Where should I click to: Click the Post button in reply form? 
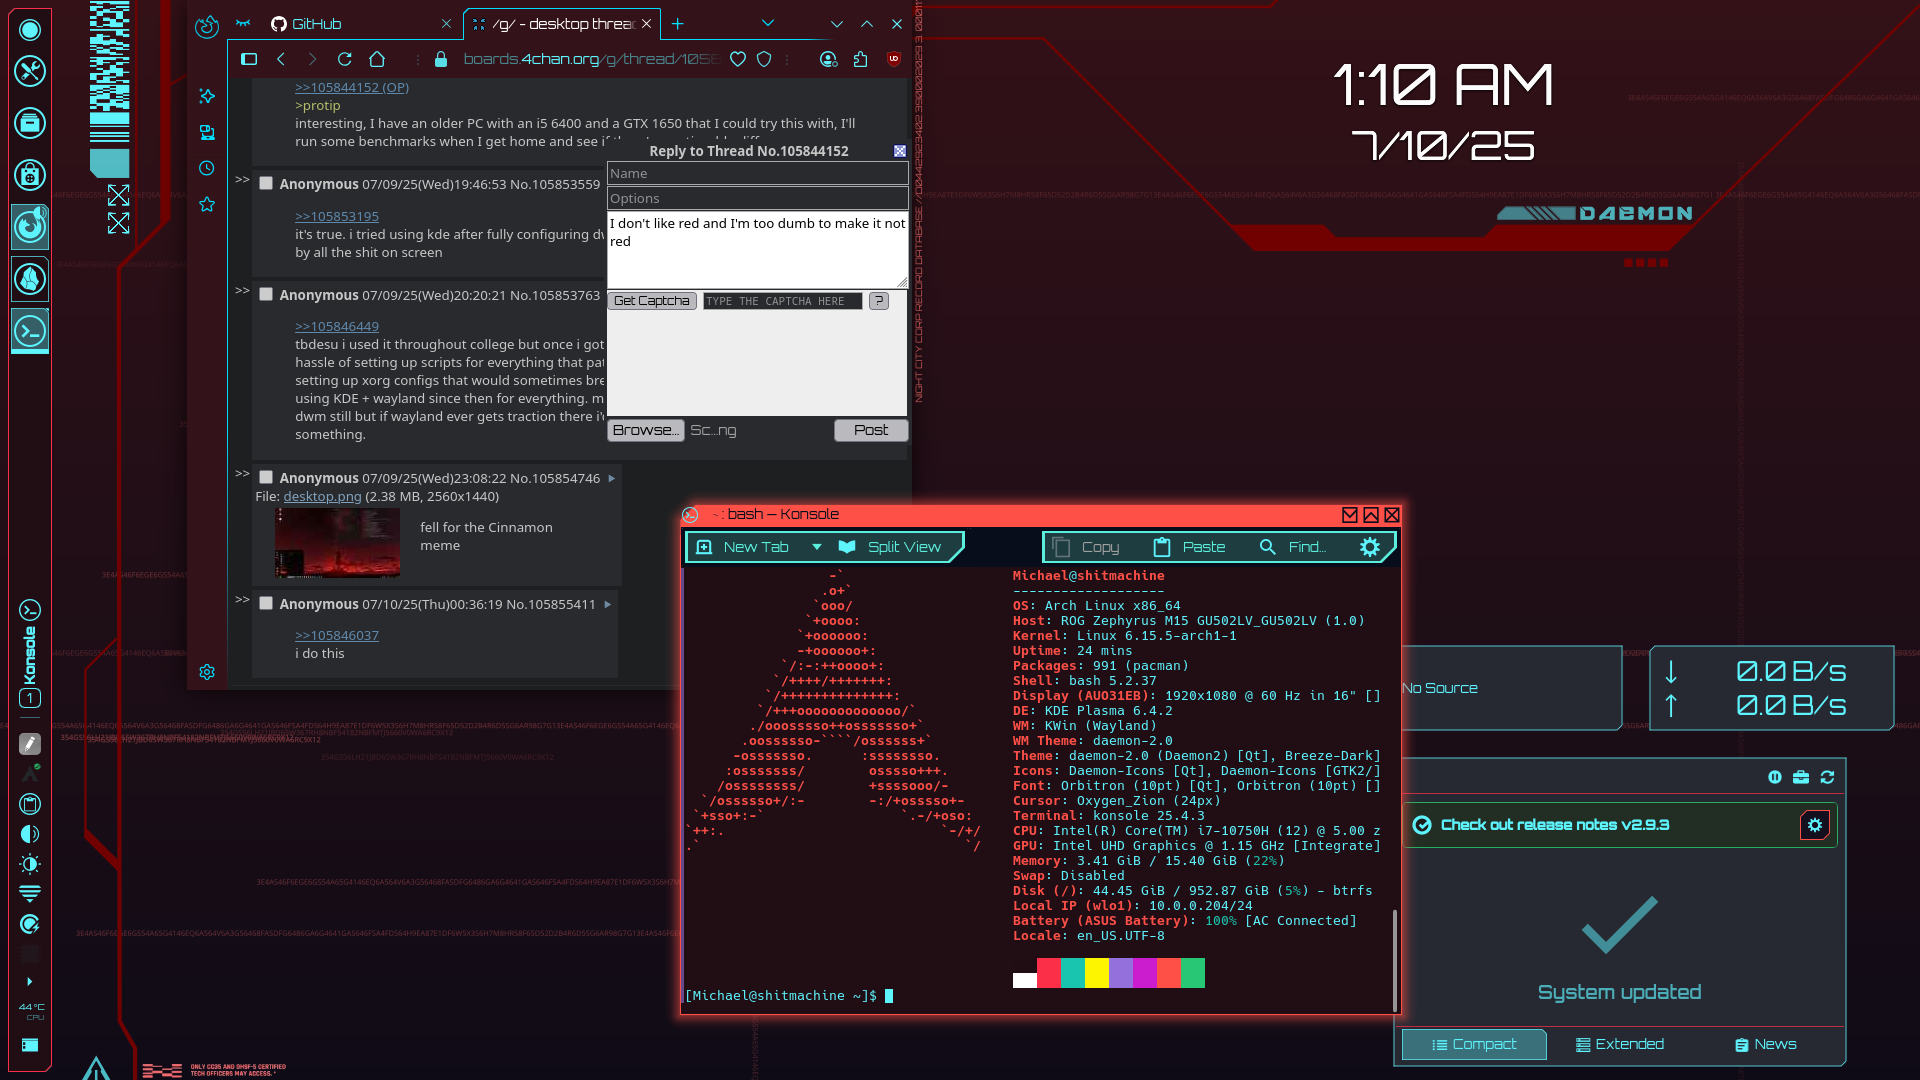871,430
